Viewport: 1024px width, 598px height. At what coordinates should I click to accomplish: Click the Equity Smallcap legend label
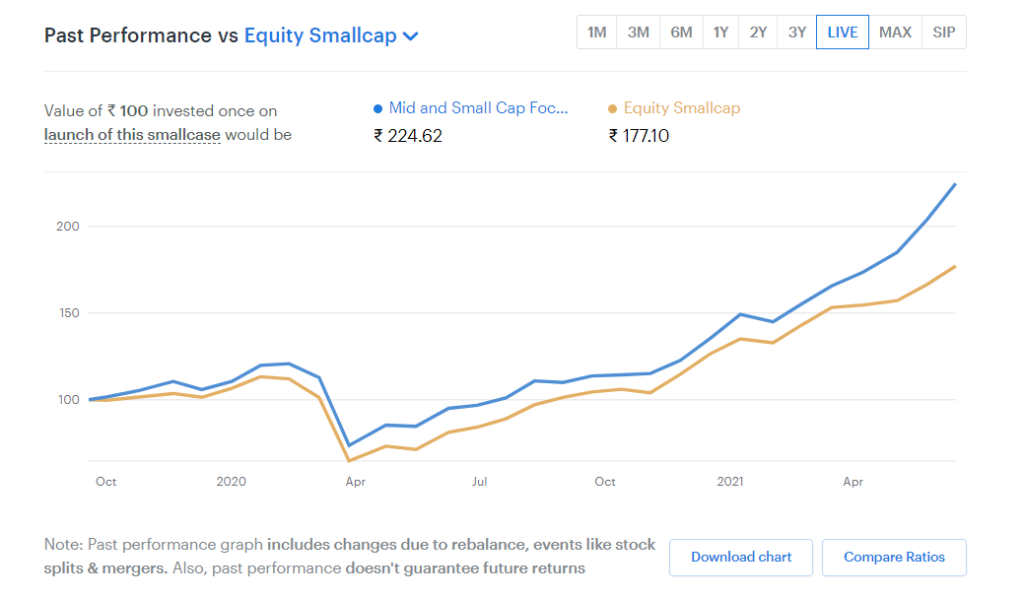click(682, 108)
